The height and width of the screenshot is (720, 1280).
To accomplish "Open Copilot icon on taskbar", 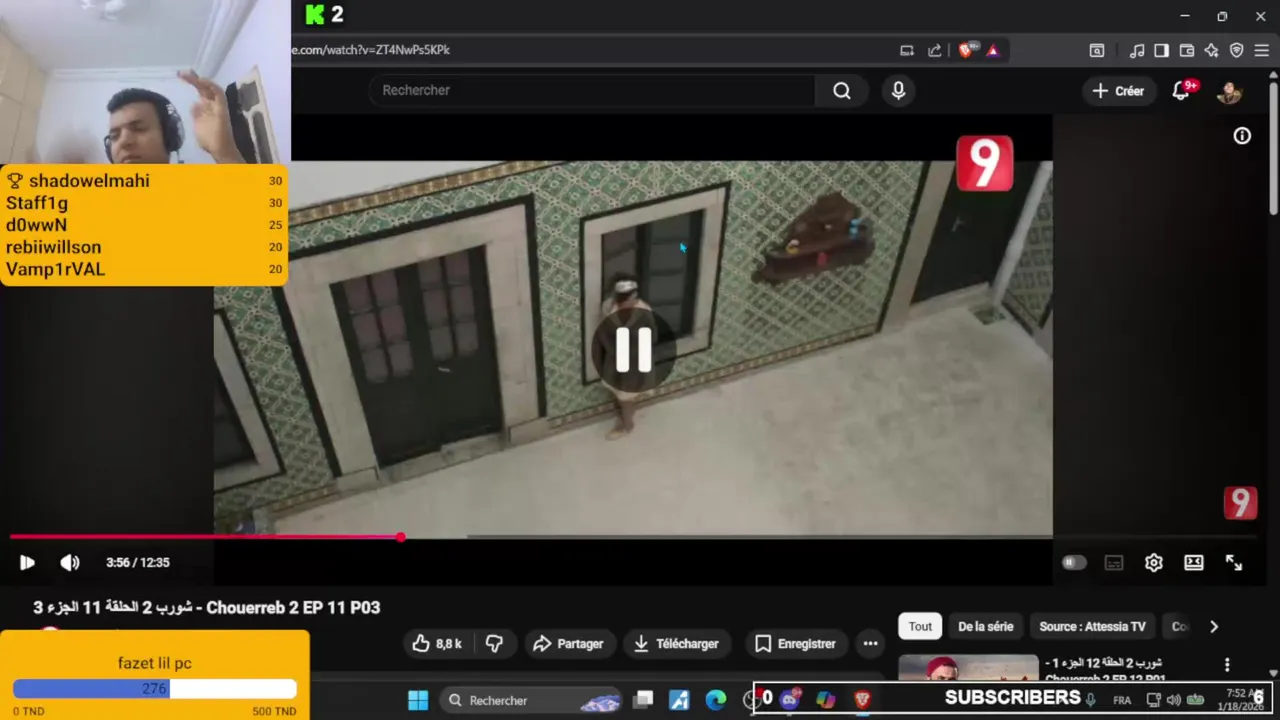I will coord(826,699).
